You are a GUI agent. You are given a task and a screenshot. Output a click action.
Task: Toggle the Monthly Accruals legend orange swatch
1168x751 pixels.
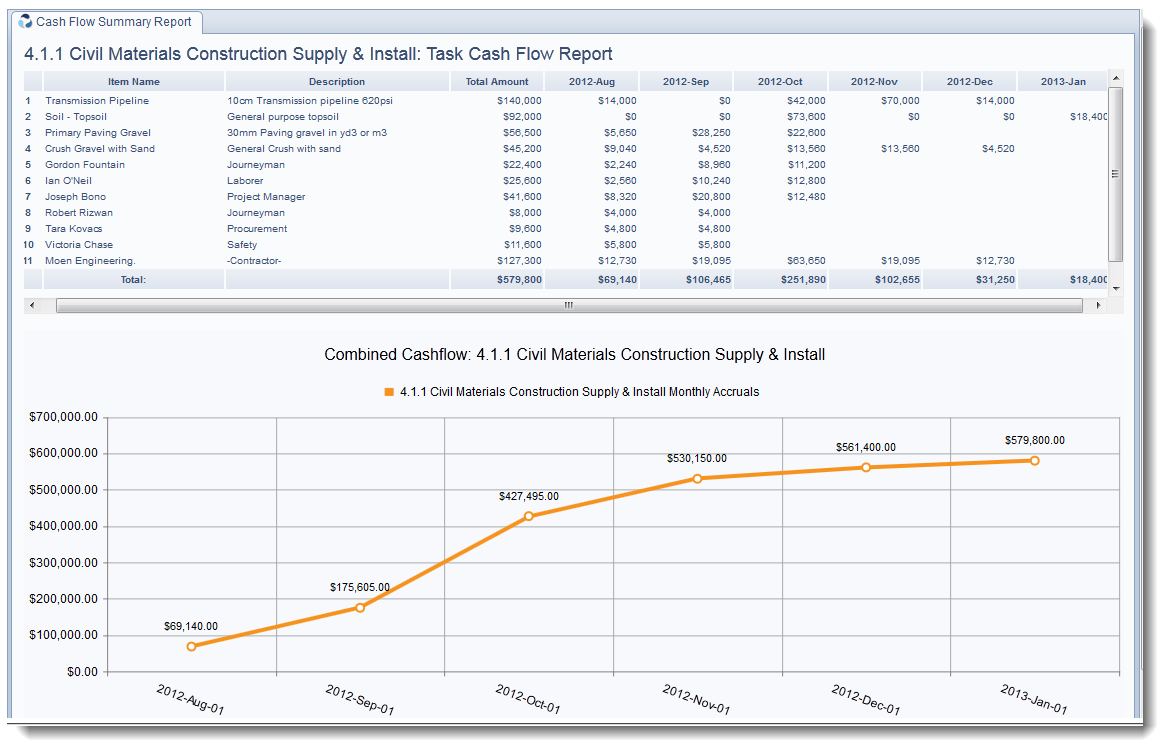coord(389,392)
